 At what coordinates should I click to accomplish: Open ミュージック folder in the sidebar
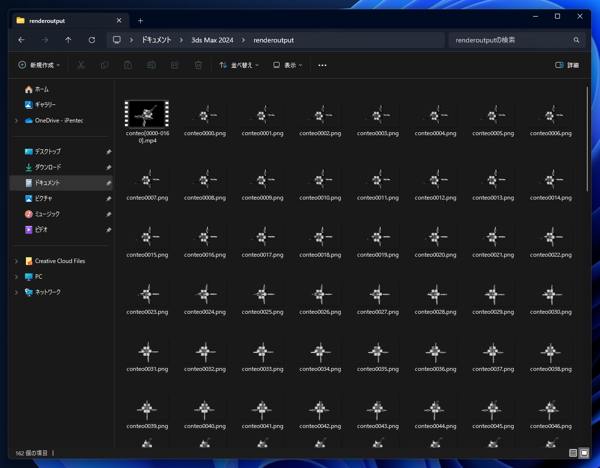(x=47, y=214)
